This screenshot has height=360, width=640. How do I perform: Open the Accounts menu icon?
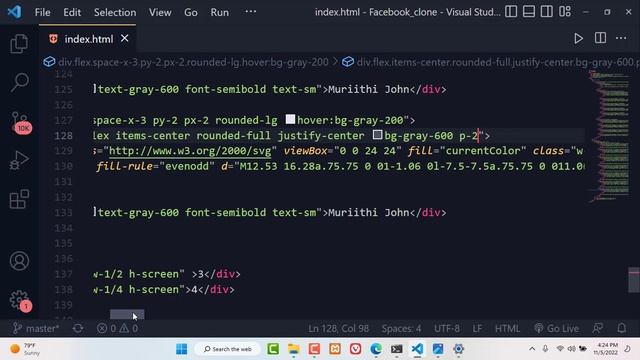(19, 261)
